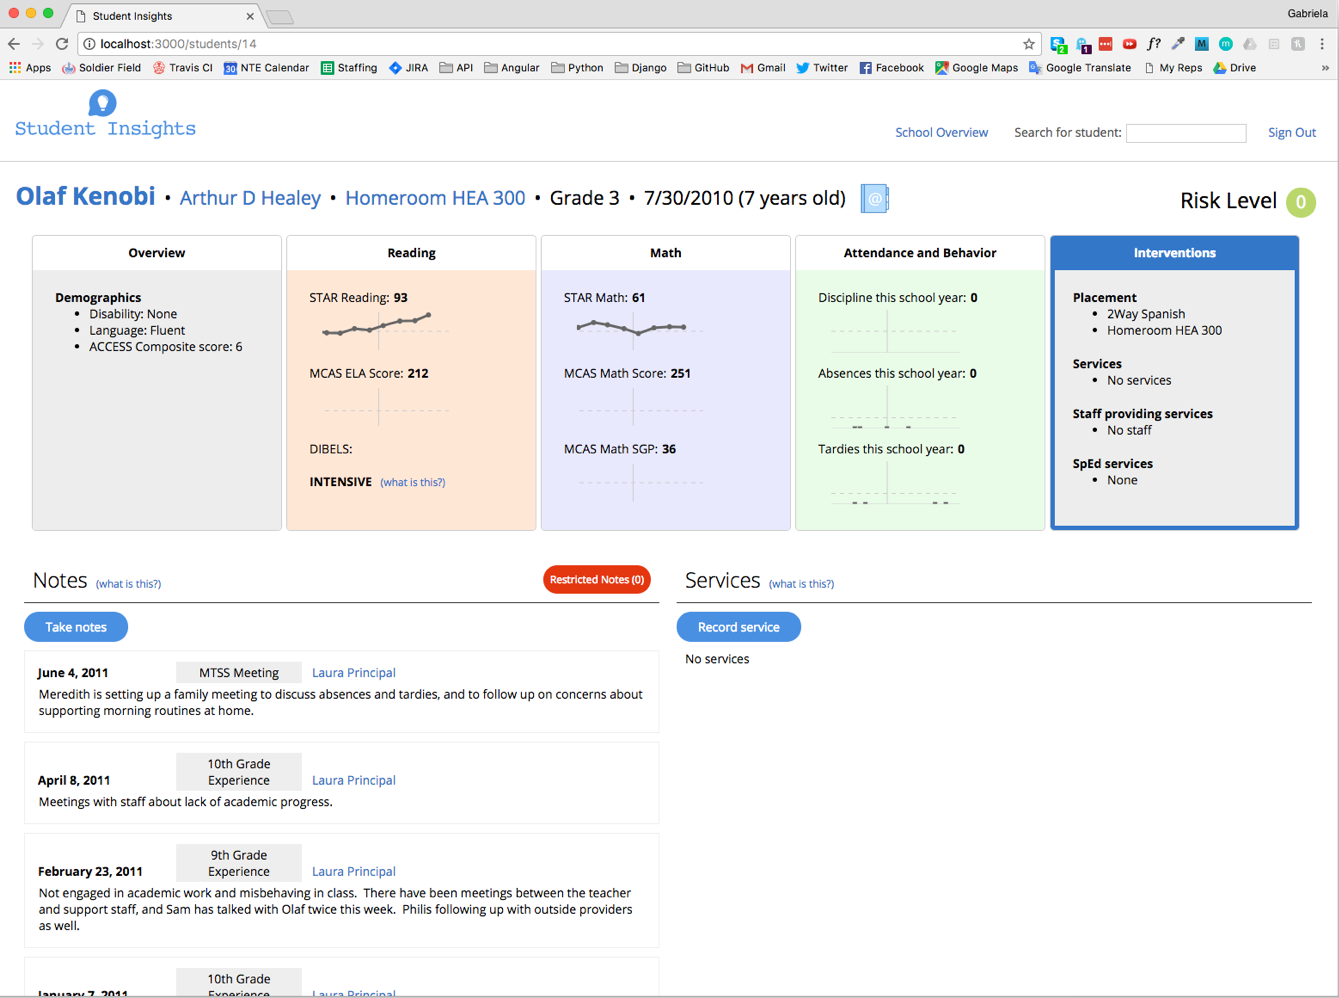The image size is (1339, 998).
Task: Reload the page using the refresh icon
Action: (62, 43)
